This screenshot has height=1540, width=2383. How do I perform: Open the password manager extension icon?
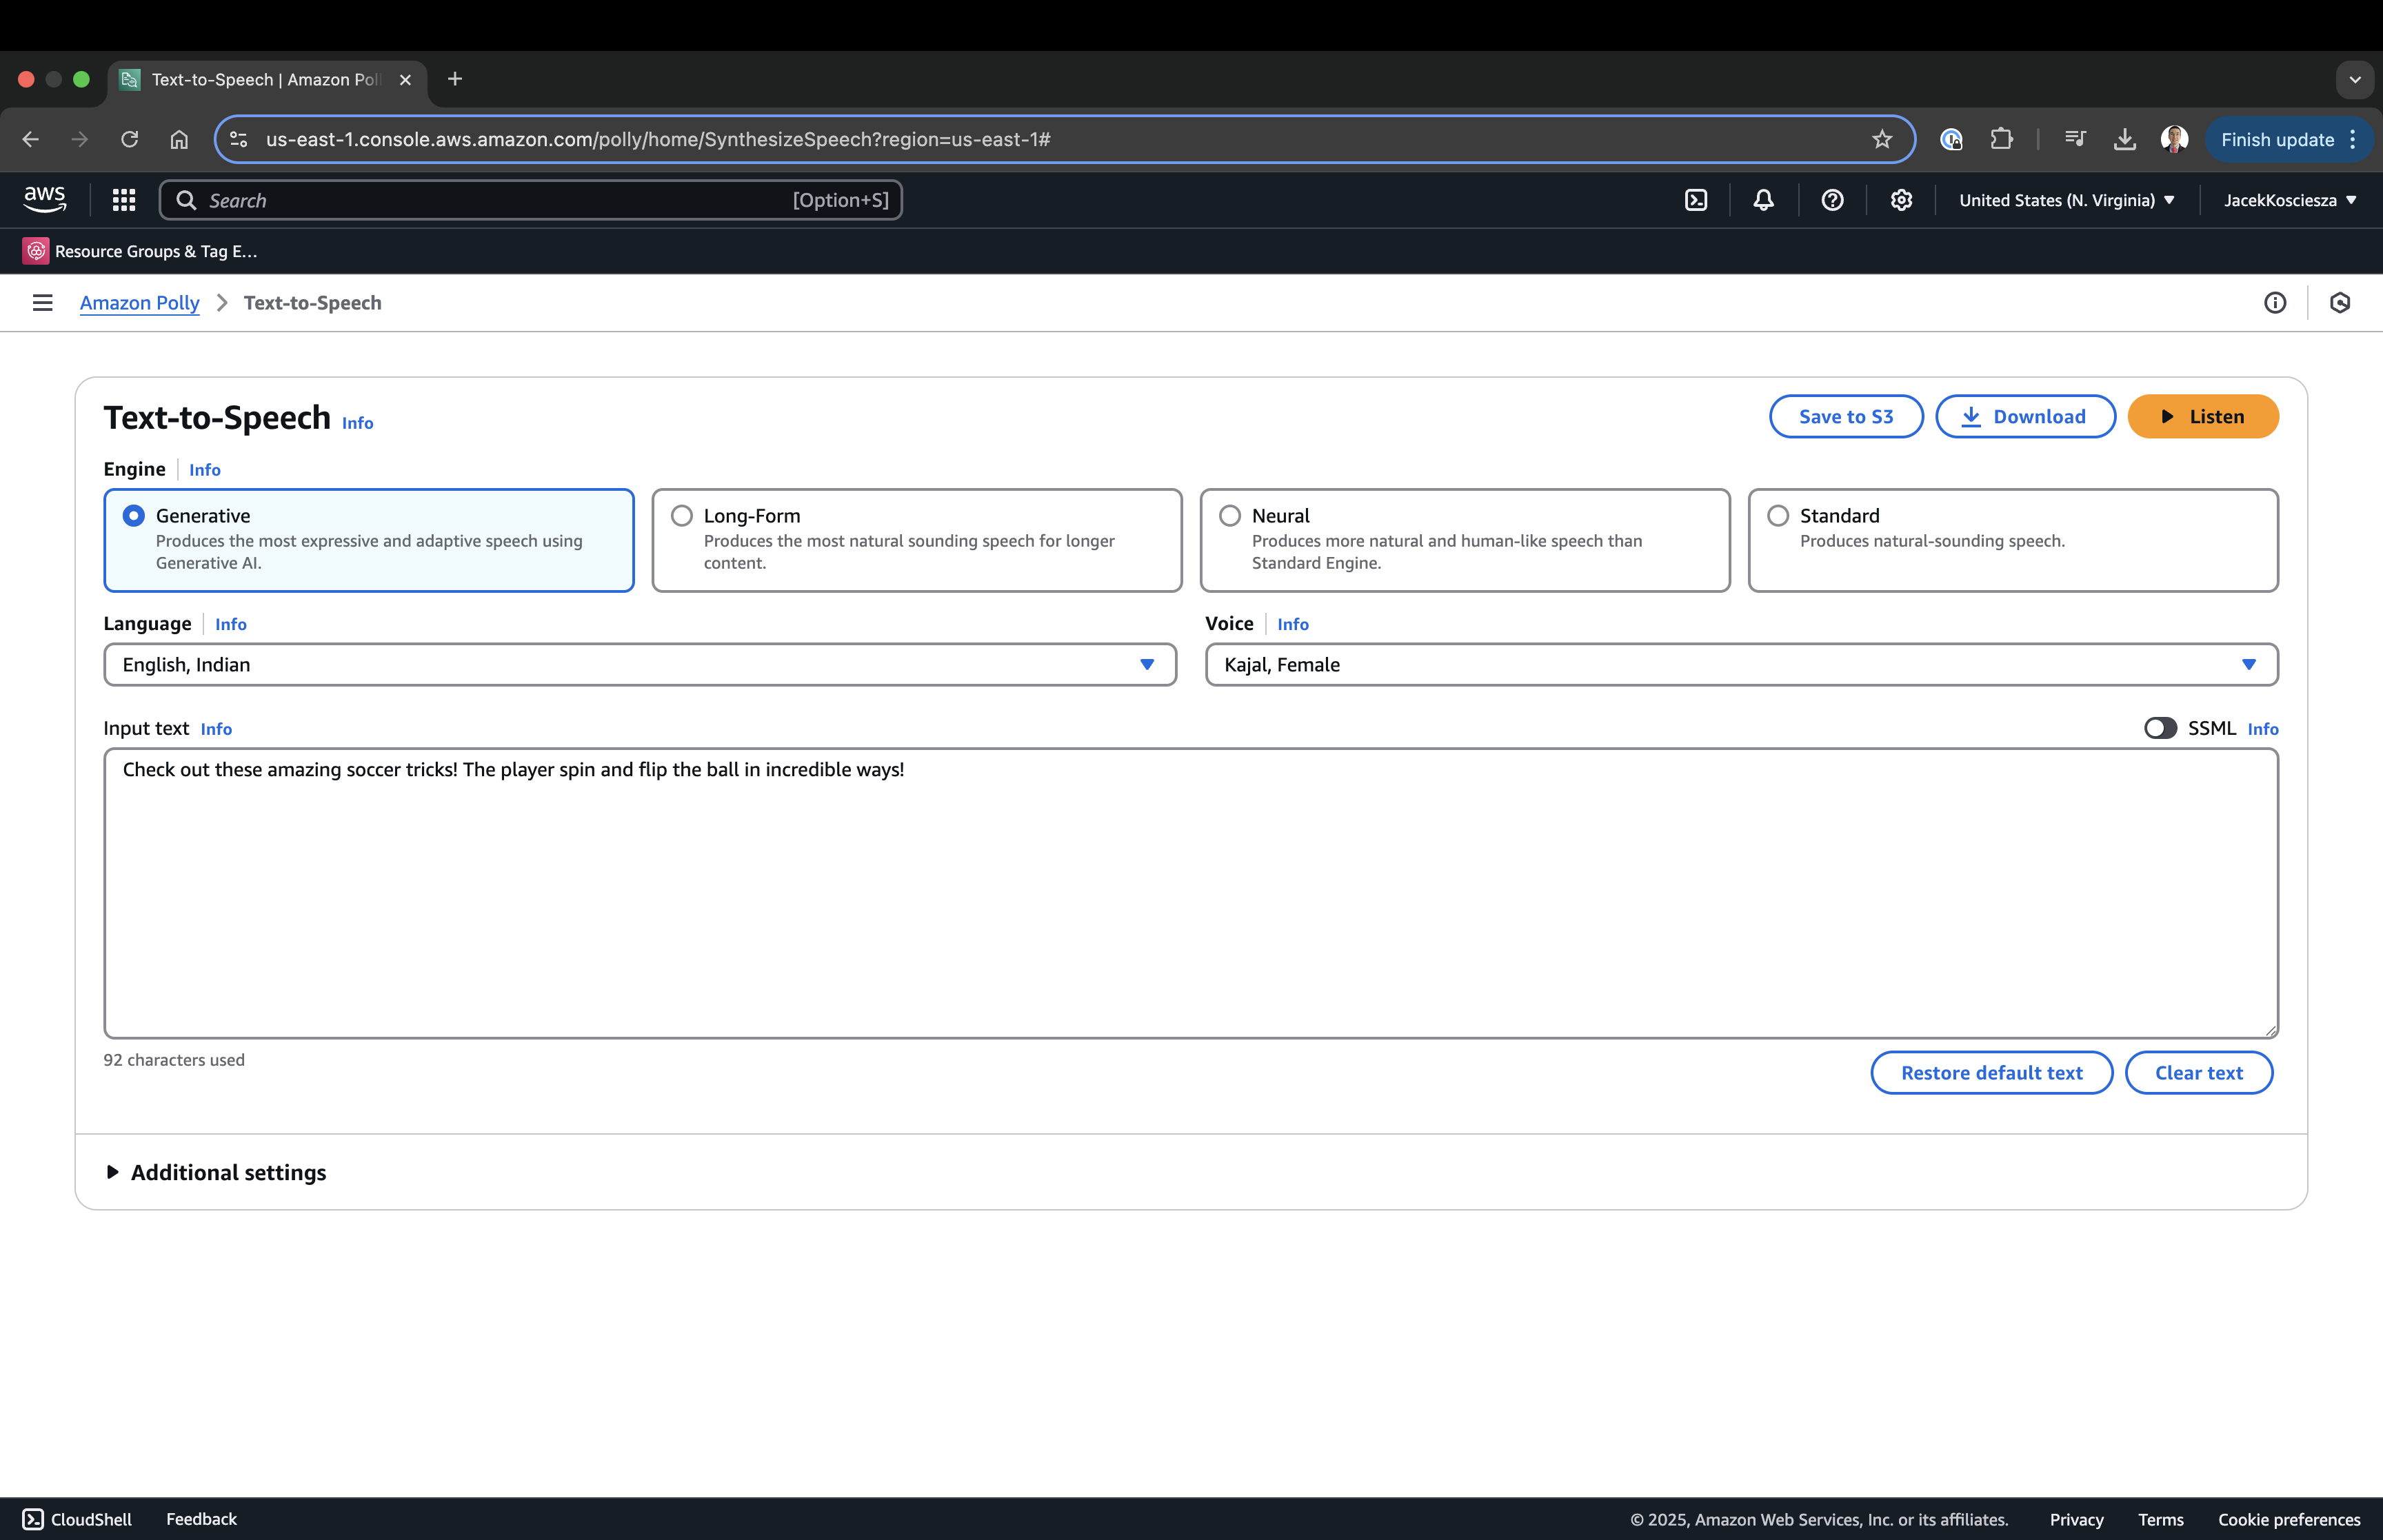(1951, 139)
